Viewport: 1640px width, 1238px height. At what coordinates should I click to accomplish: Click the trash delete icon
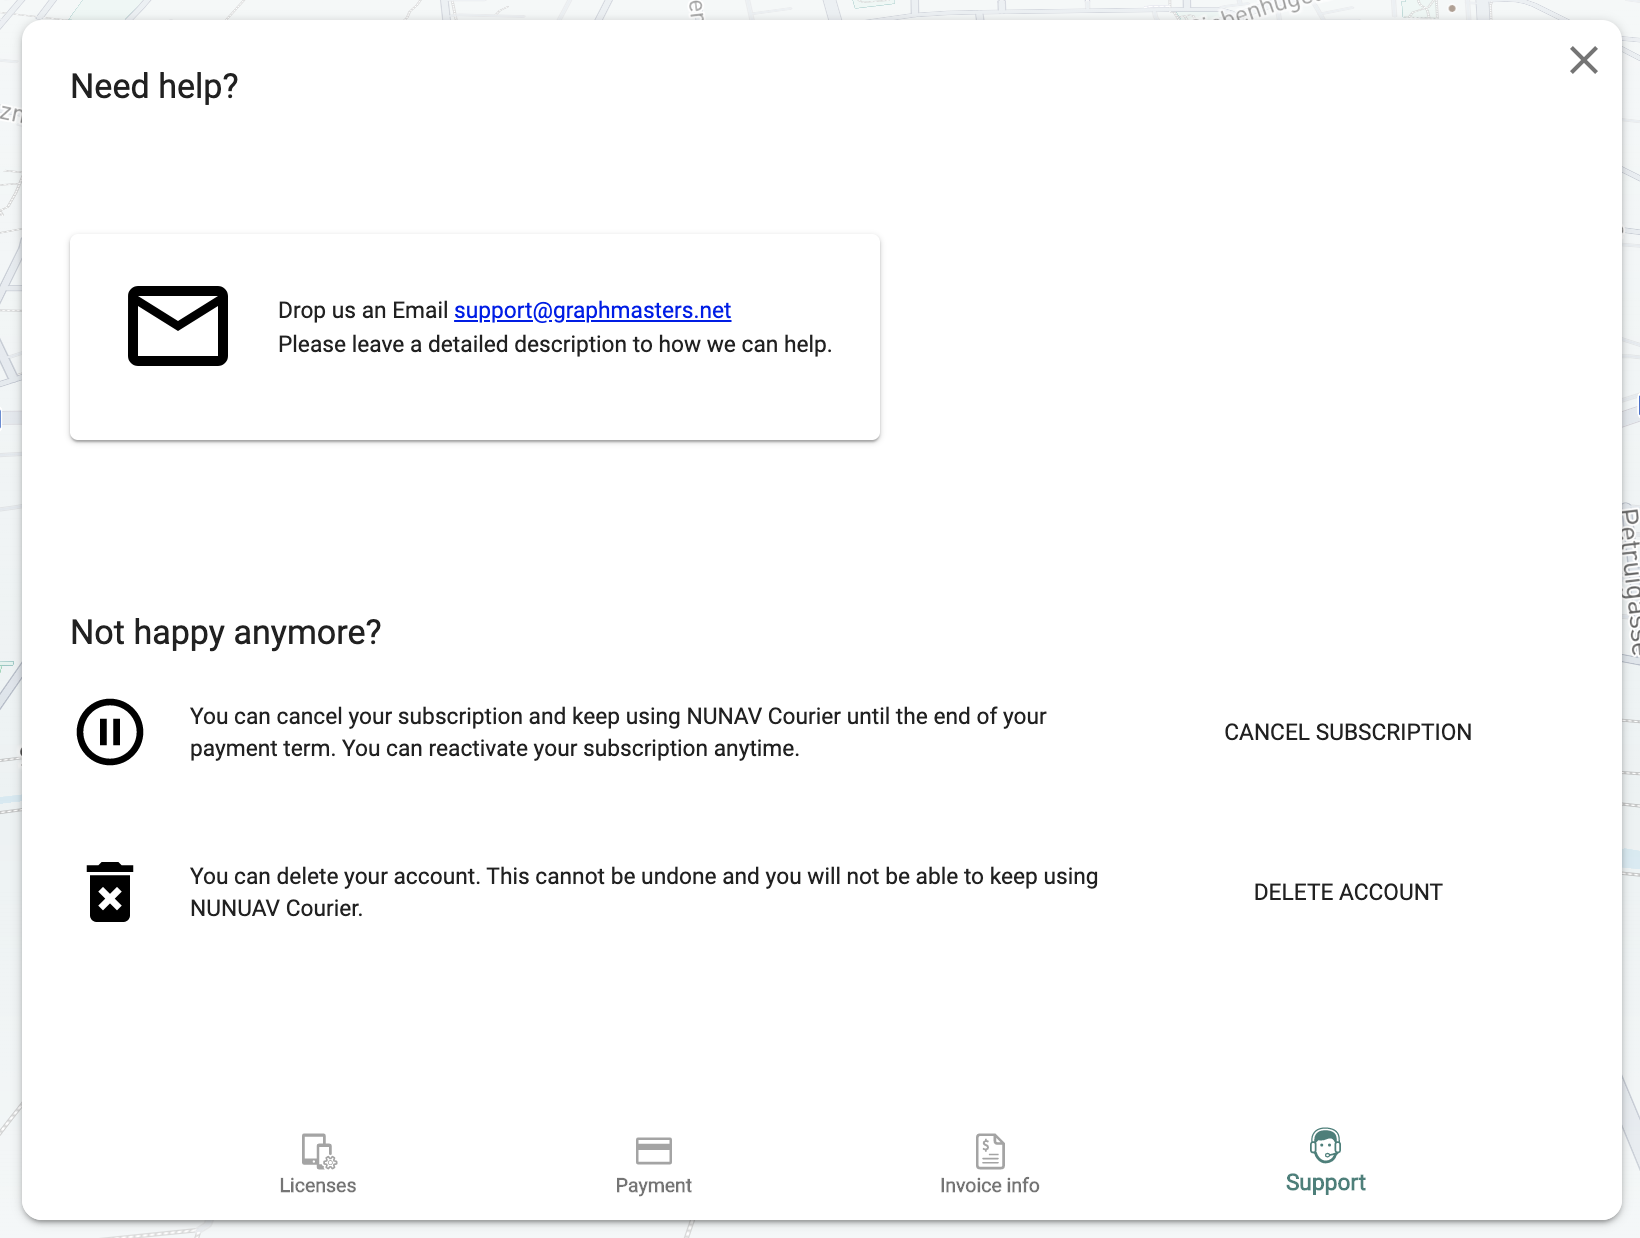110,892
